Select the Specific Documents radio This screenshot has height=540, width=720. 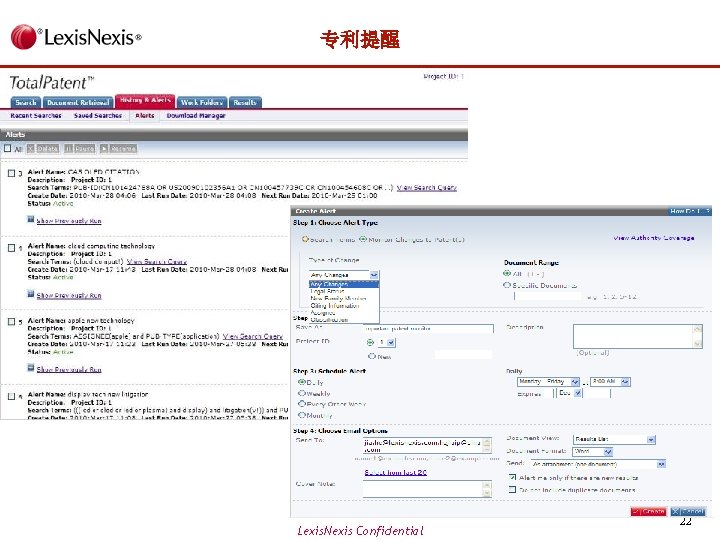tap(507, 285)
